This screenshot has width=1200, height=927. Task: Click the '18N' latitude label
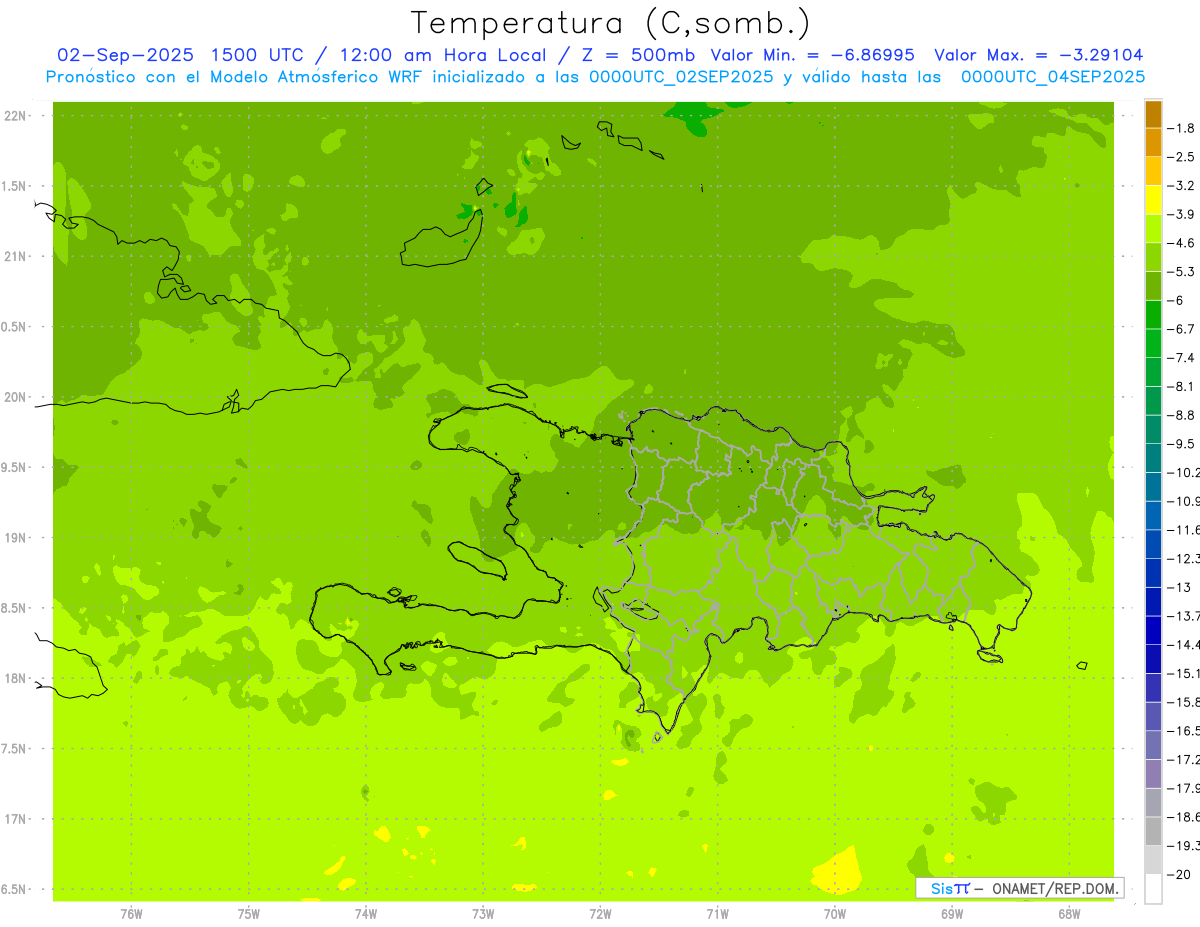(x=15, y=678)
